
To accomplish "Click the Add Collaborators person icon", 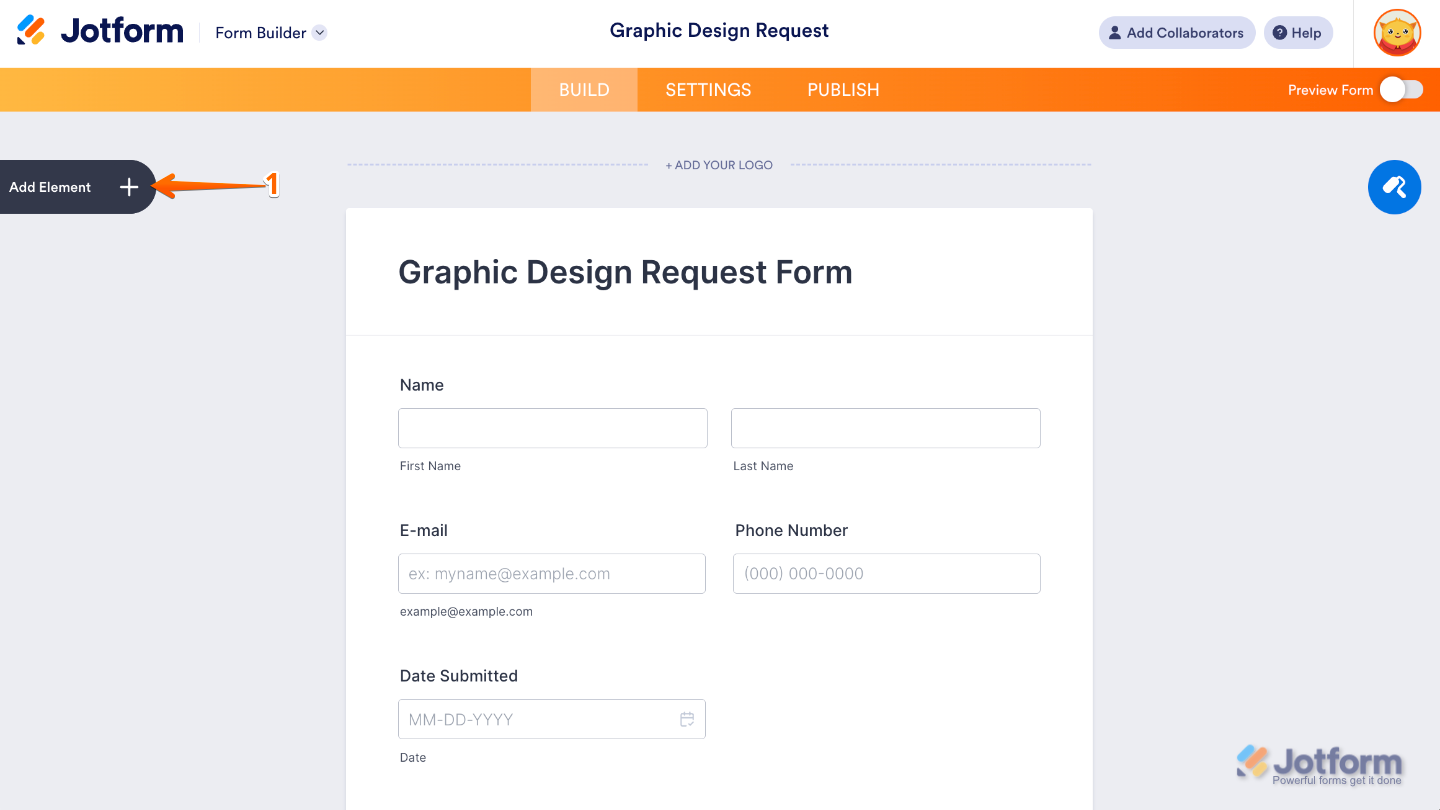I will pyautogui.click(x=1113, y=32).
